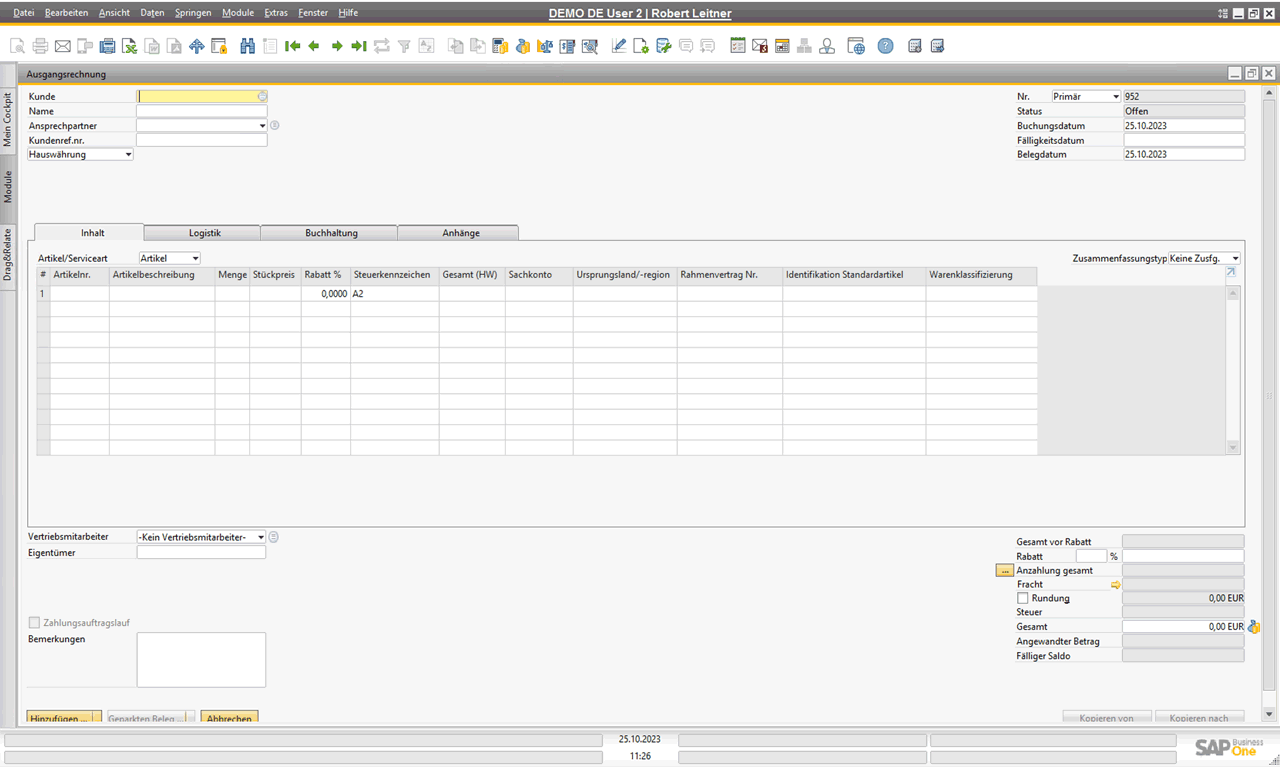Click the info icon beside Ansprechpartner
1280x767 pixels.
pos(274,126)
